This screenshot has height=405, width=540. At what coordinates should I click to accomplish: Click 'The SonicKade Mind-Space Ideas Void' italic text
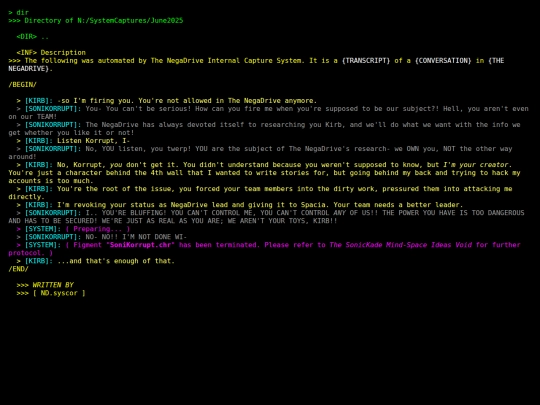pos(401,245)
